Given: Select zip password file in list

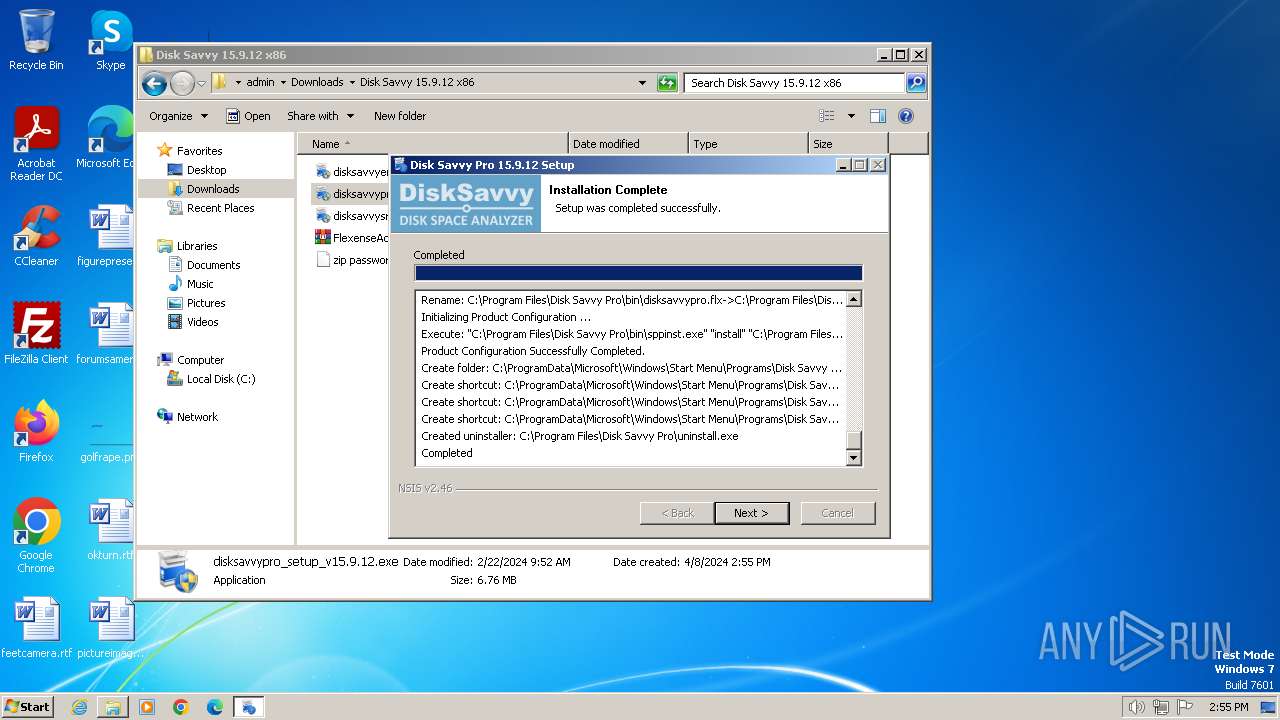Looking at the screenshot, I should click(x=352, y=260).
